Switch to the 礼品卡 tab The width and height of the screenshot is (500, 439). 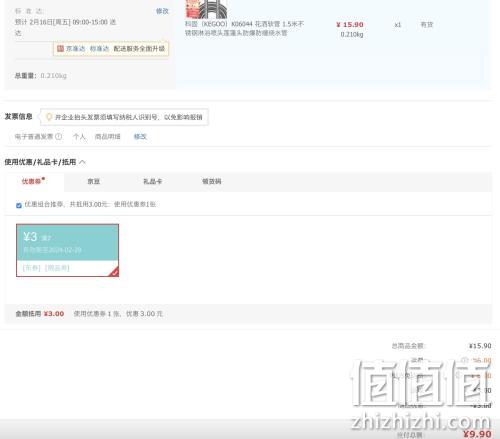click(x=152, y=181)
